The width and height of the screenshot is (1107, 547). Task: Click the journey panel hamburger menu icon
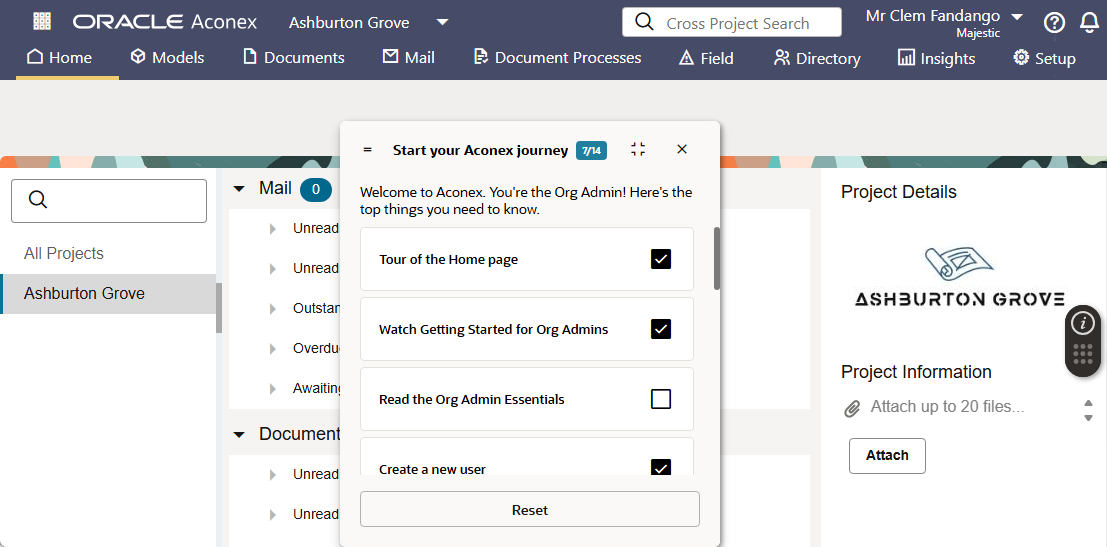tap(367, 150)
